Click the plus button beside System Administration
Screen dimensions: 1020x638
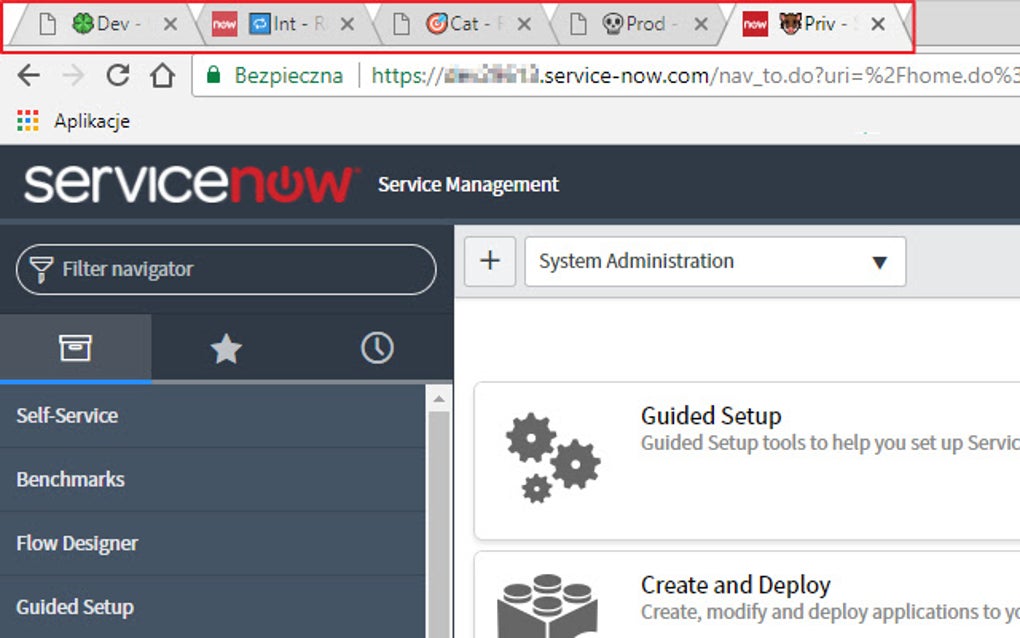(489, 261)
